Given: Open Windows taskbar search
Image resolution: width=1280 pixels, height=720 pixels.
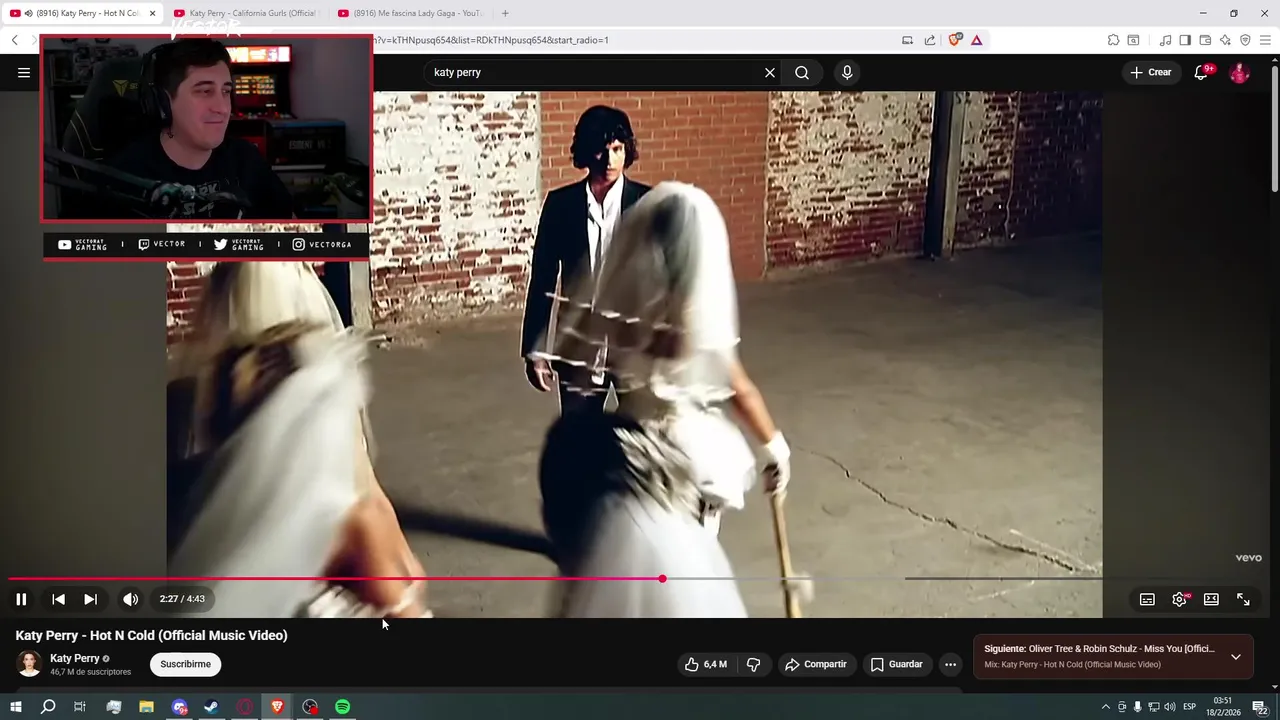Looking at the screenshot, I should point(48,707).
